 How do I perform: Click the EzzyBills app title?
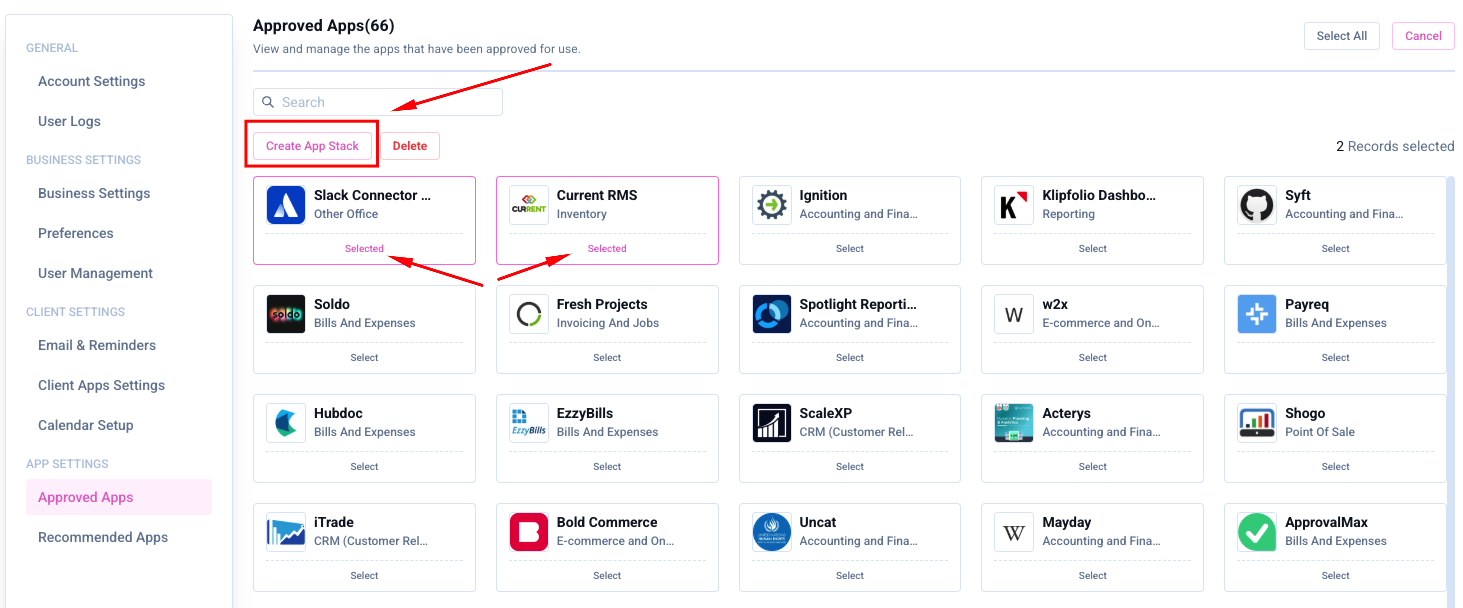(585, 413)
